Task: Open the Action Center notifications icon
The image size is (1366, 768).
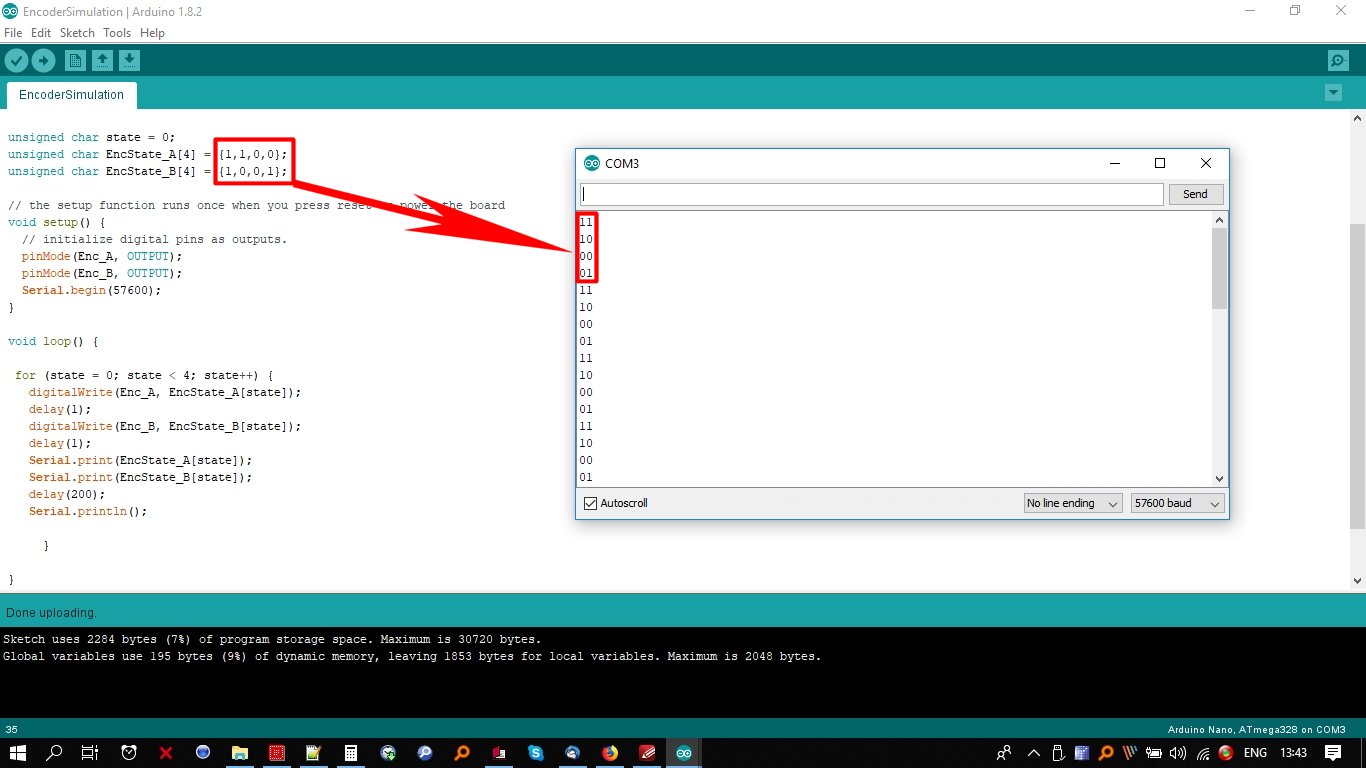Action: click(x=1333, y=753)
